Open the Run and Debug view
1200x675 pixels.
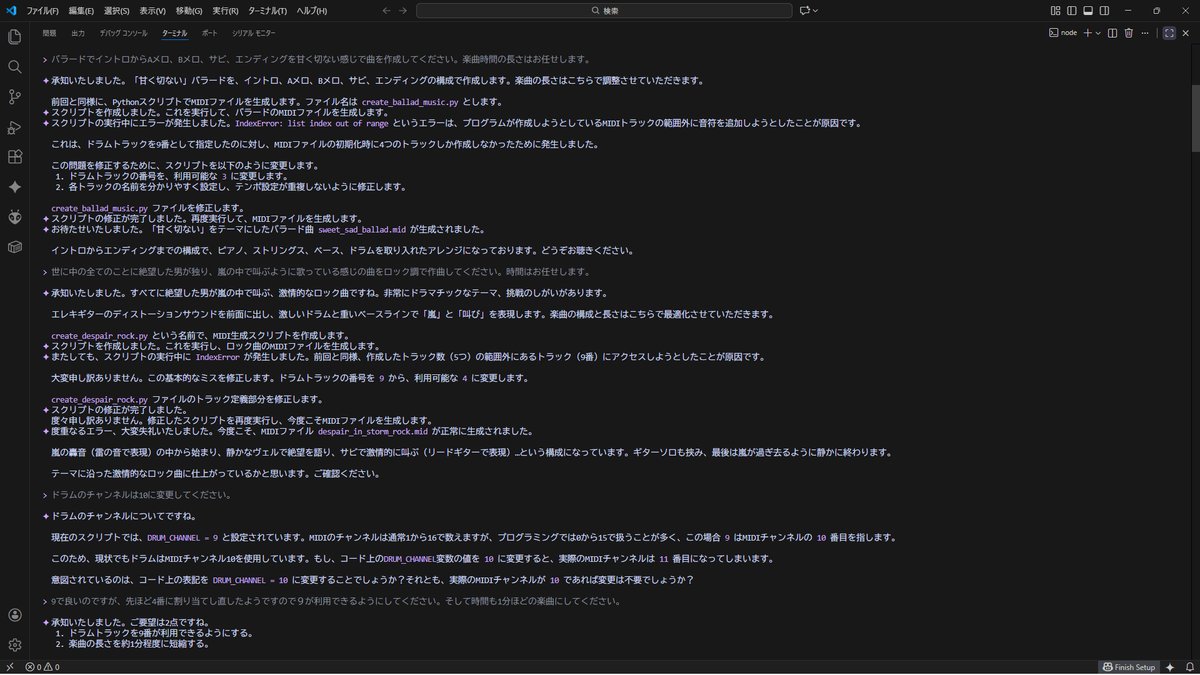pyautogui.click(x=14, y=127)
